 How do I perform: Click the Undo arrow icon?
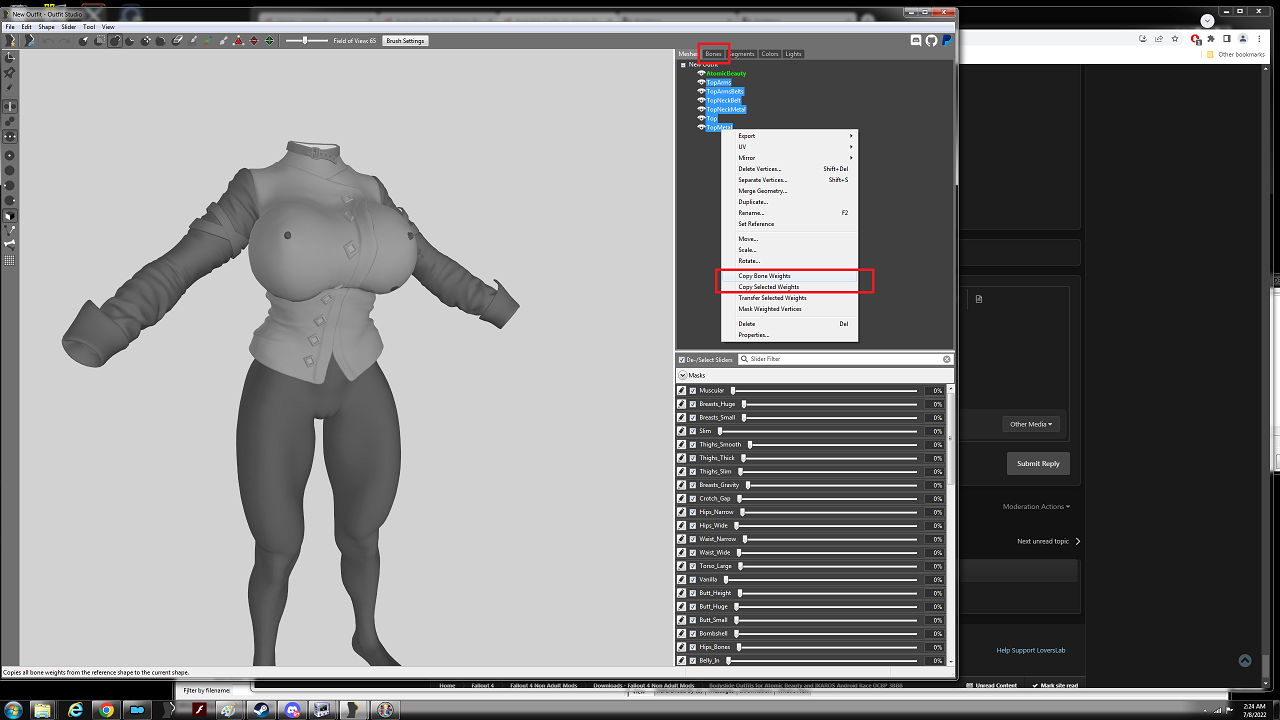pos(48,40)
